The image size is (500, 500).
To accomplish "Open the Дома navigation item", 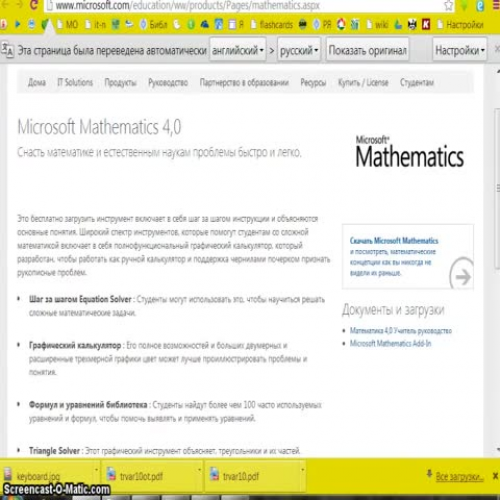I will coord(37,82).
